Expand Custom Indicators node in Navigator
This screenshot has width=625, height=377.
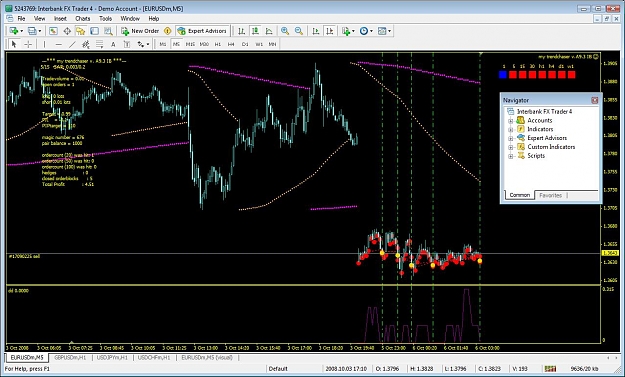tap(511, 147)
